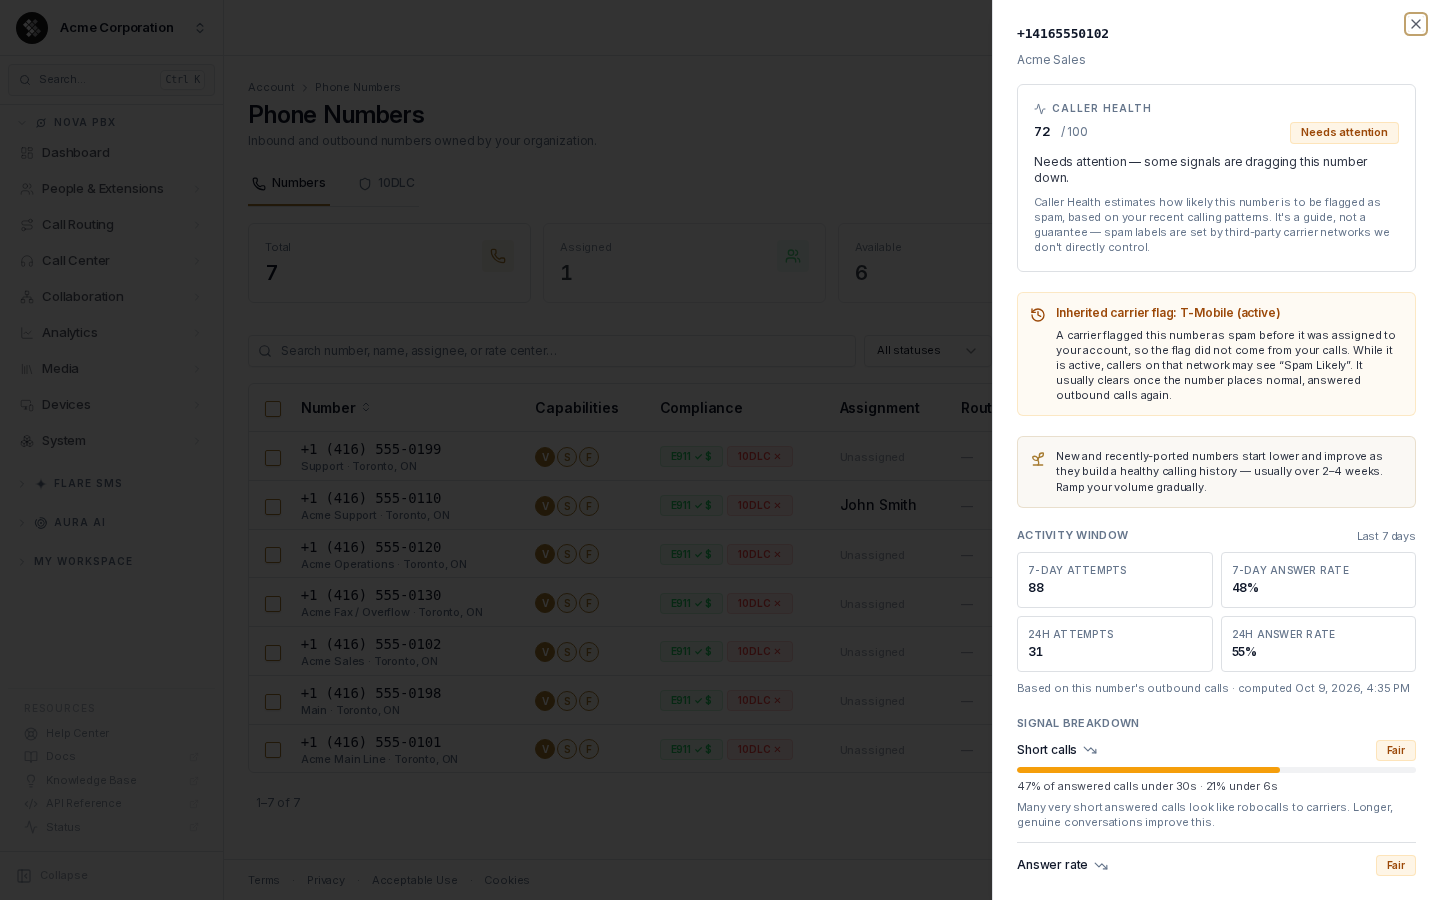Image resolution: width=1440 pixels, height=900 pixels.
Task: Click the Caller Health pulse icon
Action: pos(1040,109)
